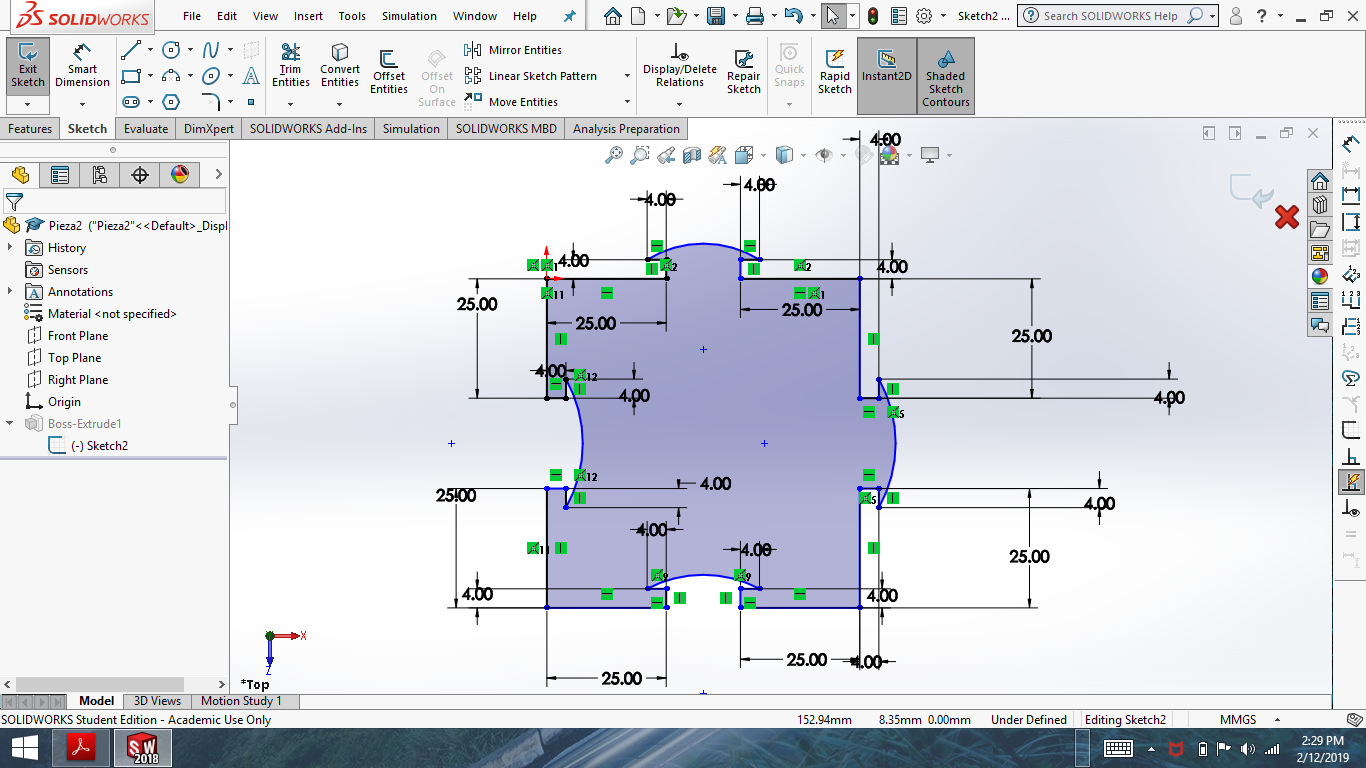Open the DisplayManager color ball tab

pyautogui.click(x=180, y=175)
